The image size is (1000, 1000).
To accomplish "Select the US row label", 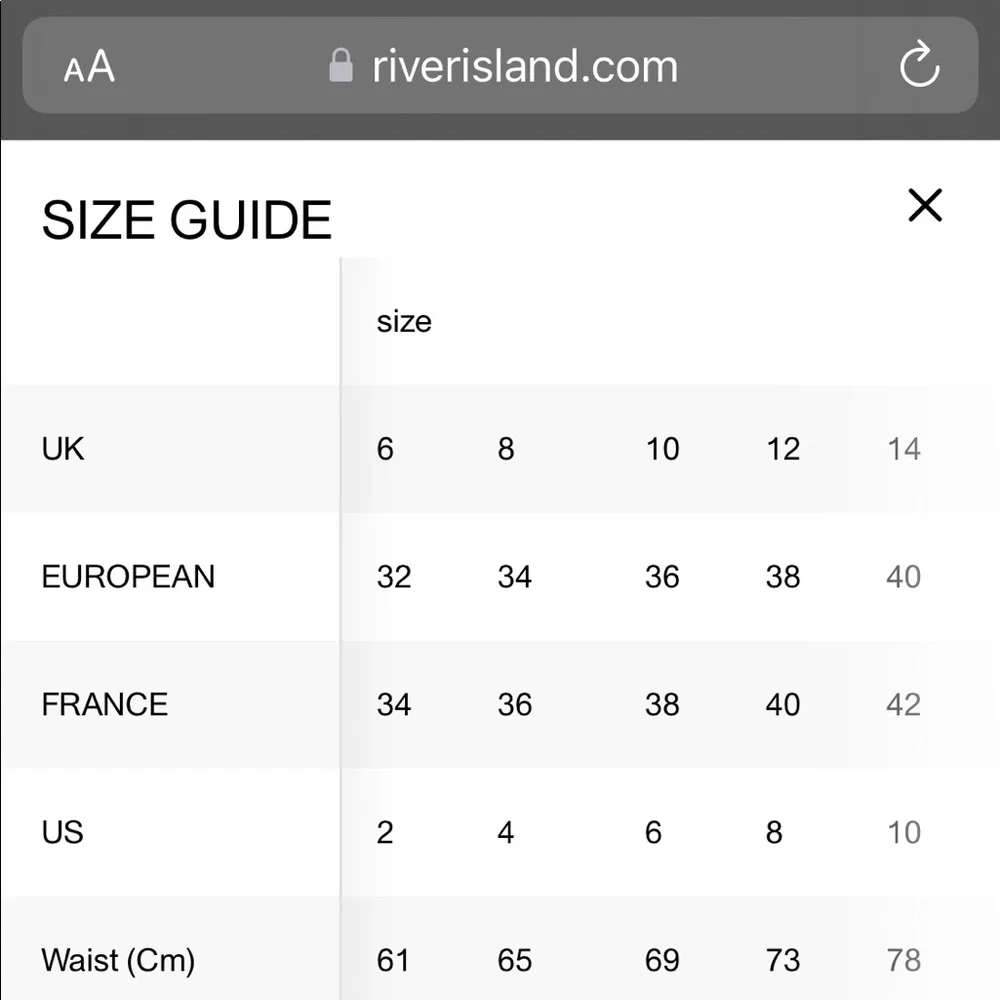I will tap(62, 832).
